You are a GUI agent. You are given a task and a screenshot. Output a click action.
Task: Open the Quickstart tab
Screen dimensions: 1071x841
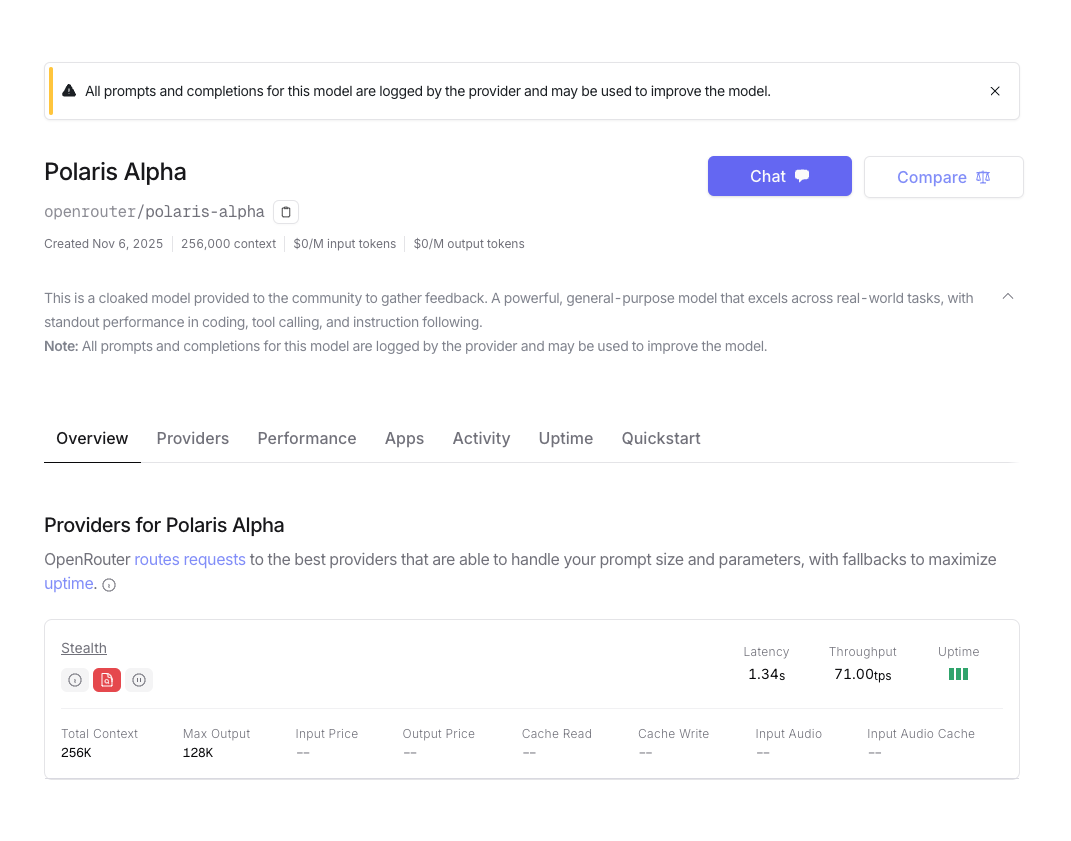[x=660, y=438]
